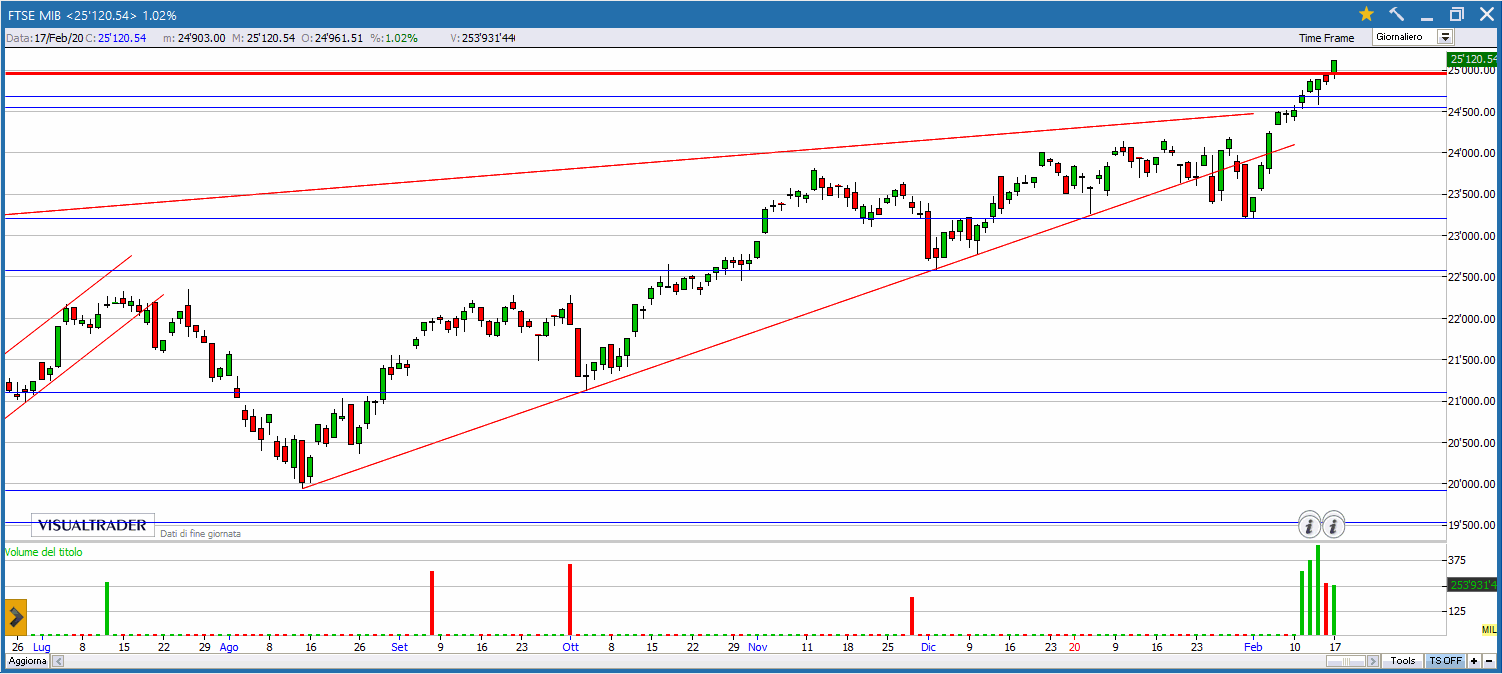Click the minimum value m: 24'903.00
This screenshot has height=674, width=1502.
194,38
